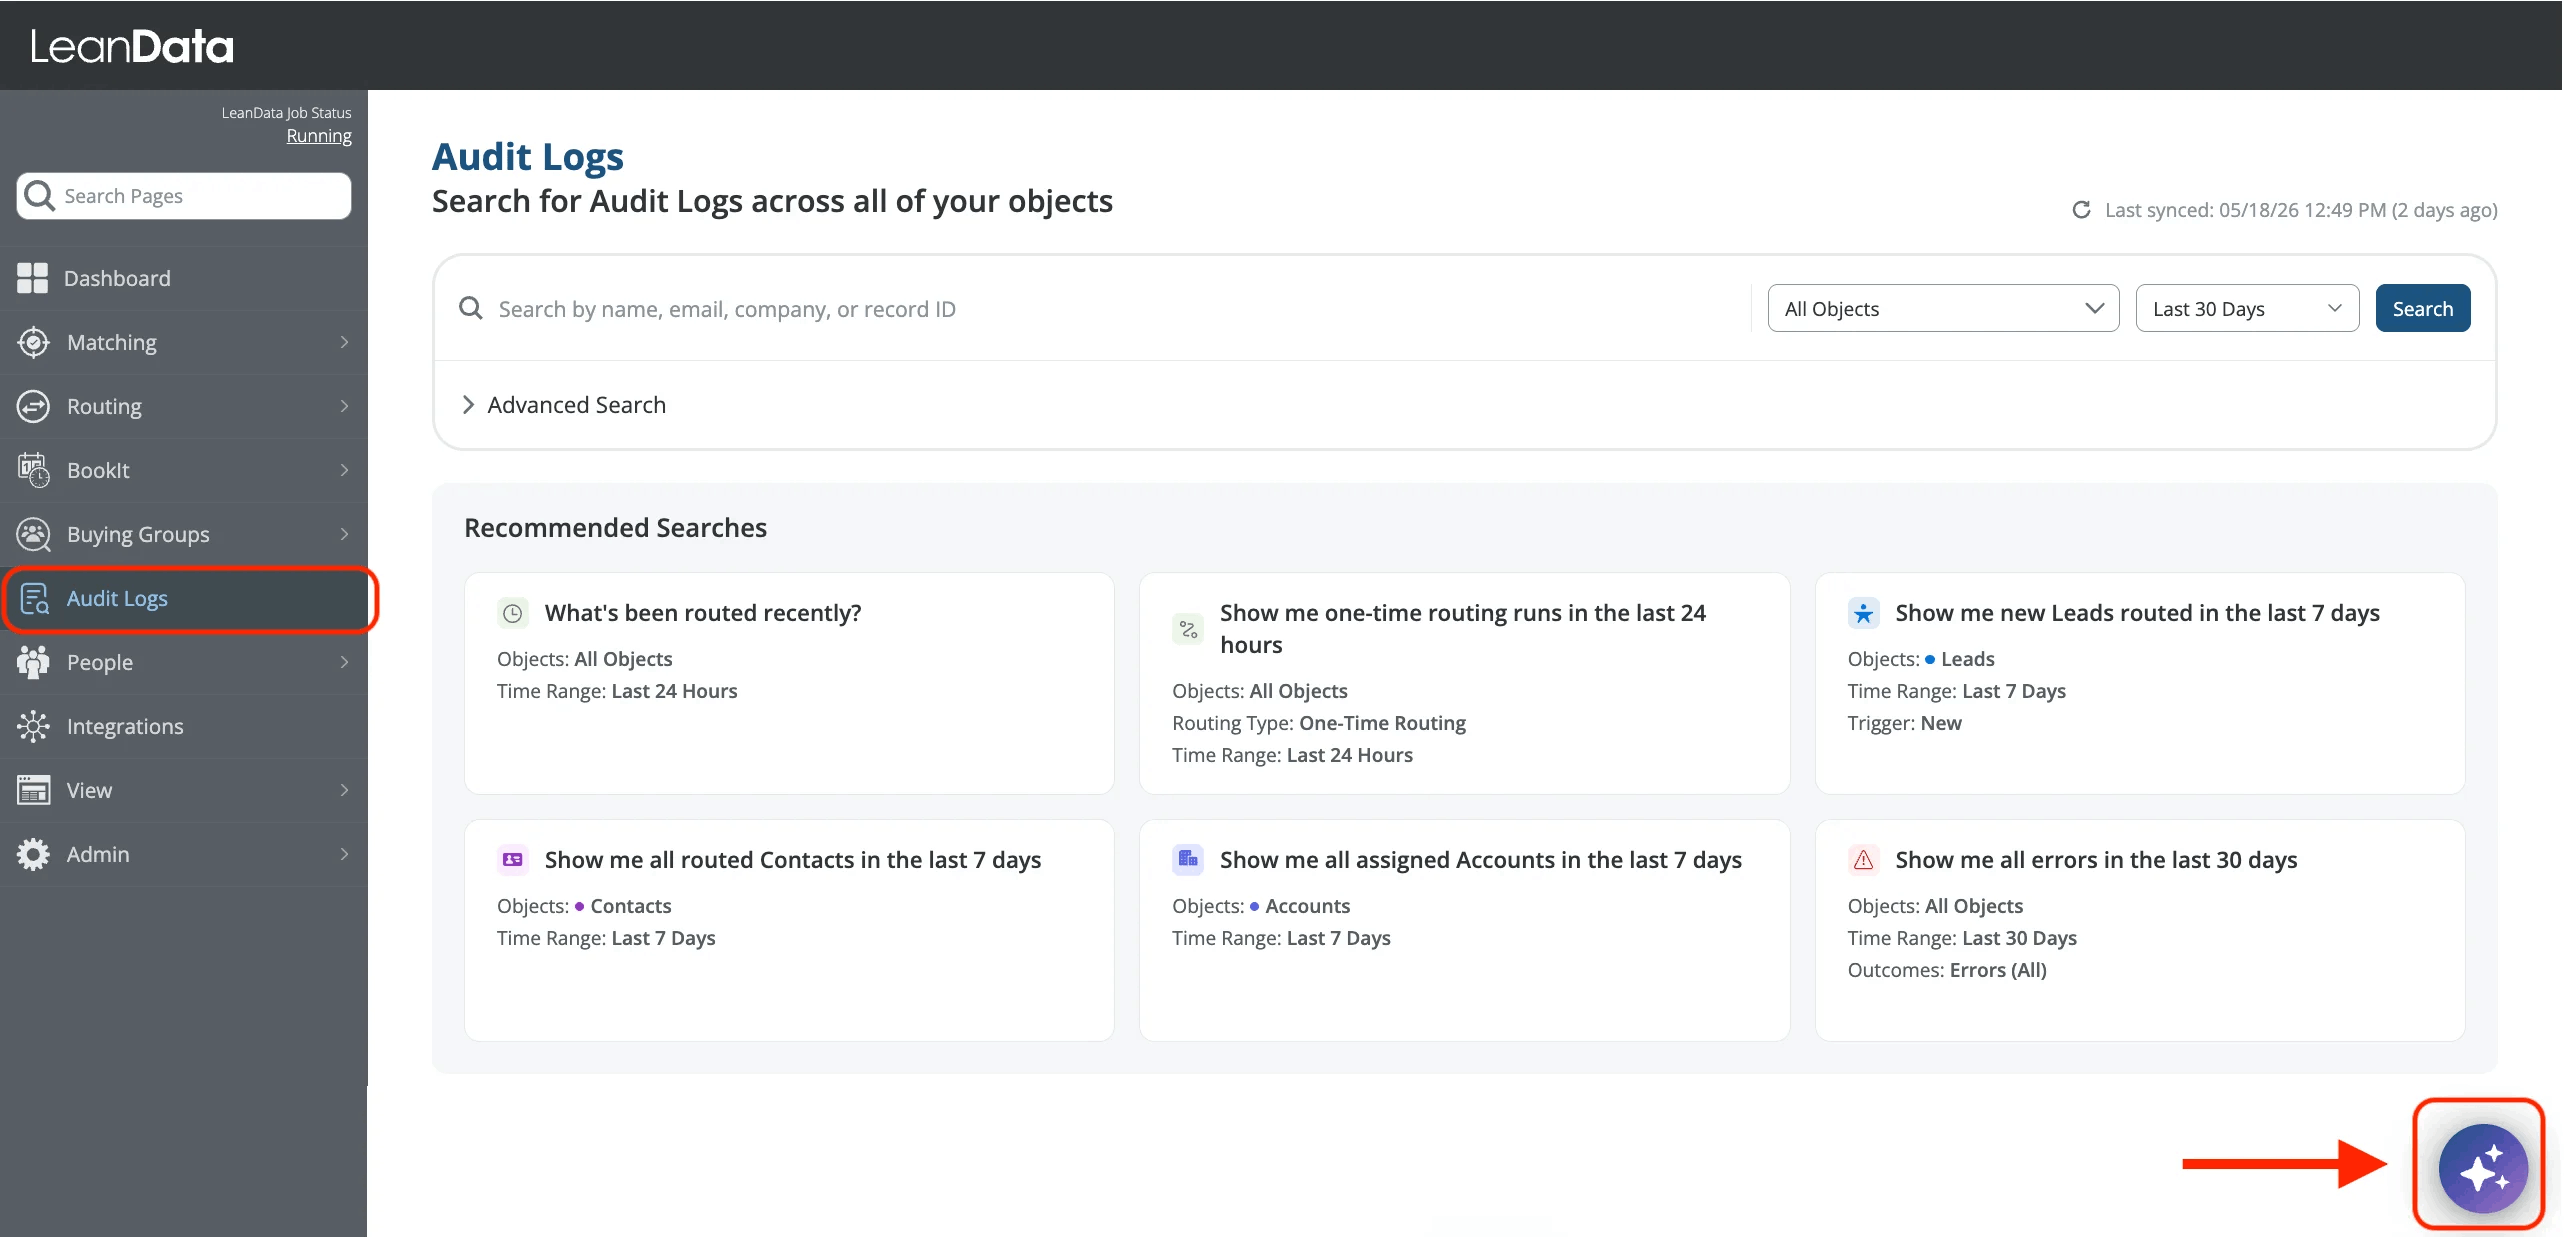This screenshot has height=1238, width=2564.
Task: Click the one-time routing card icon
Action: click(x=1188, y=629)
